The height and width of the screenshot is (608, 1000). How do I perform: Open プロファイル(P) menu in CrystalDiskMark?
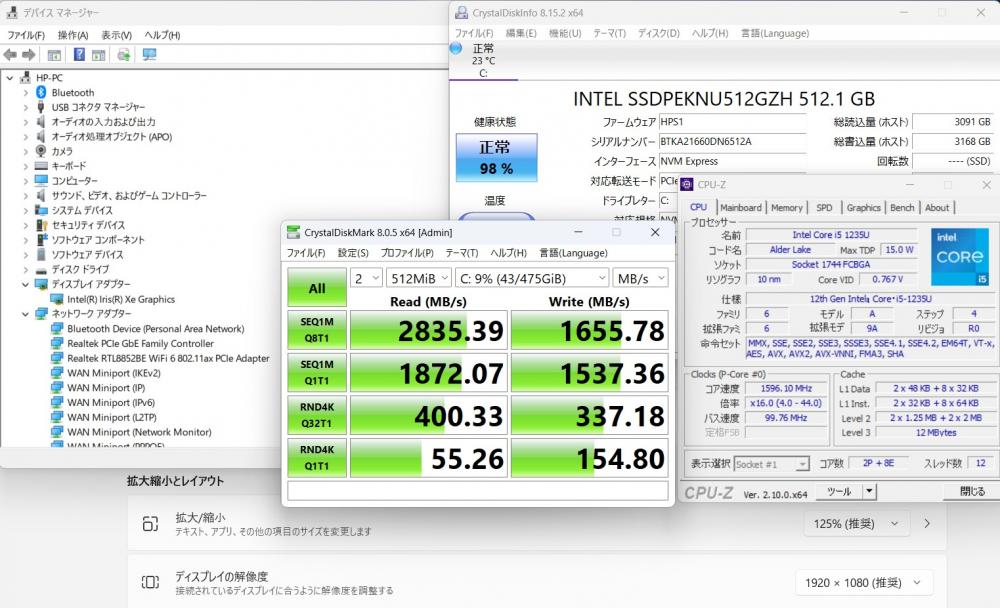(x=407, y=253)
